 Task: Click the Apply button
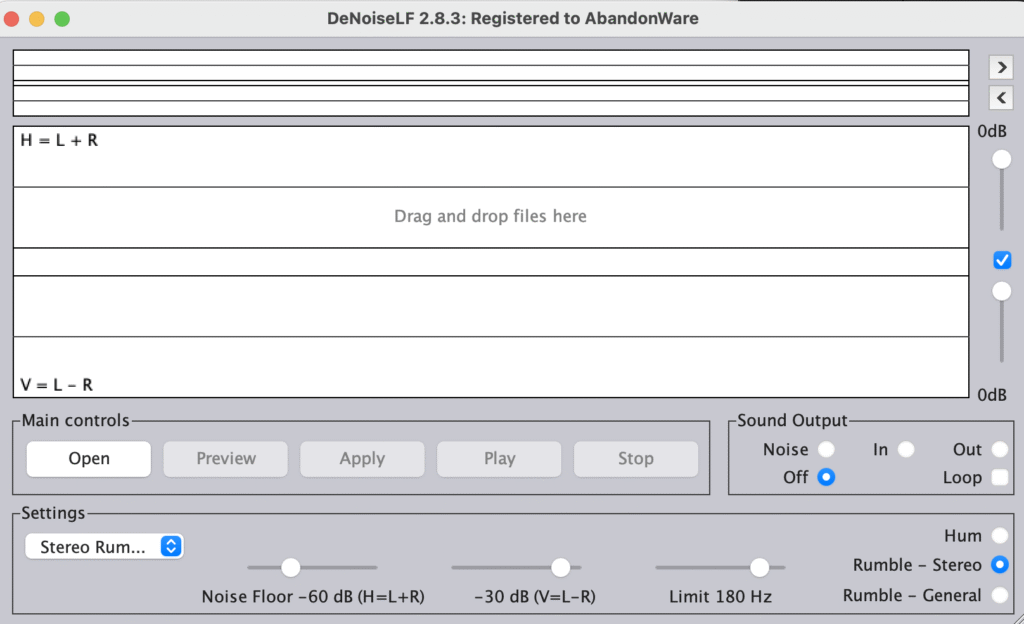pyautogui.click(x=362, y=458)
